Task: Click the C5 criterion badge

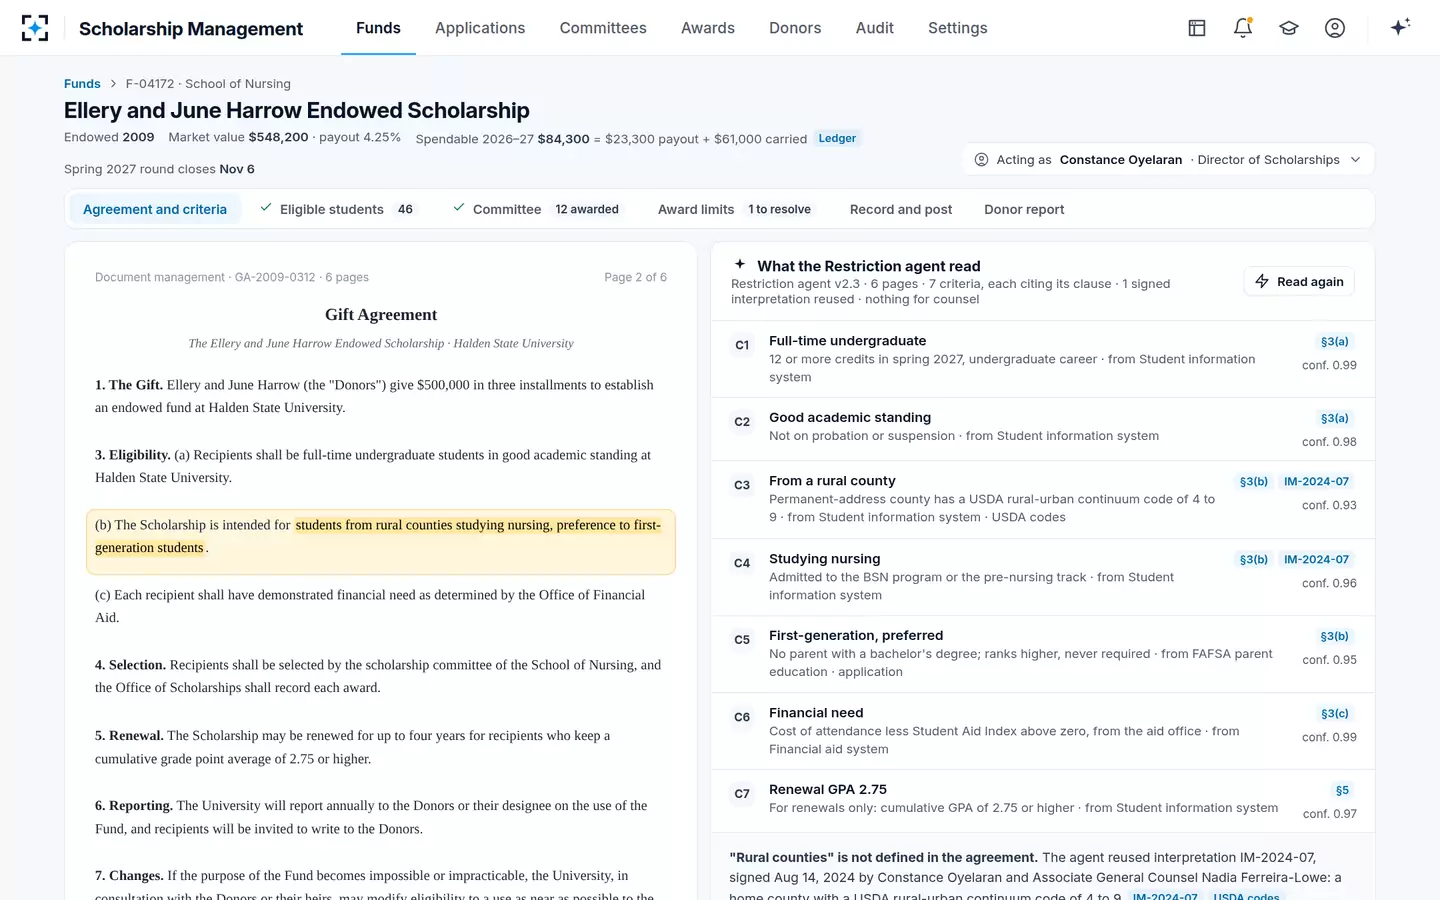Action: pyautogui.click(x=742, y=640)
